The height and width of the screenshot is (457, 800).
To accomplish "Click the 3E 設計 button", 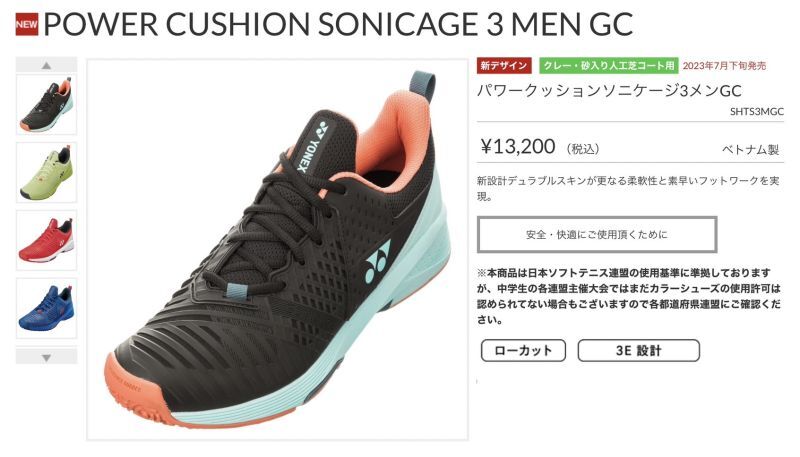I will (x=638, y=350).
